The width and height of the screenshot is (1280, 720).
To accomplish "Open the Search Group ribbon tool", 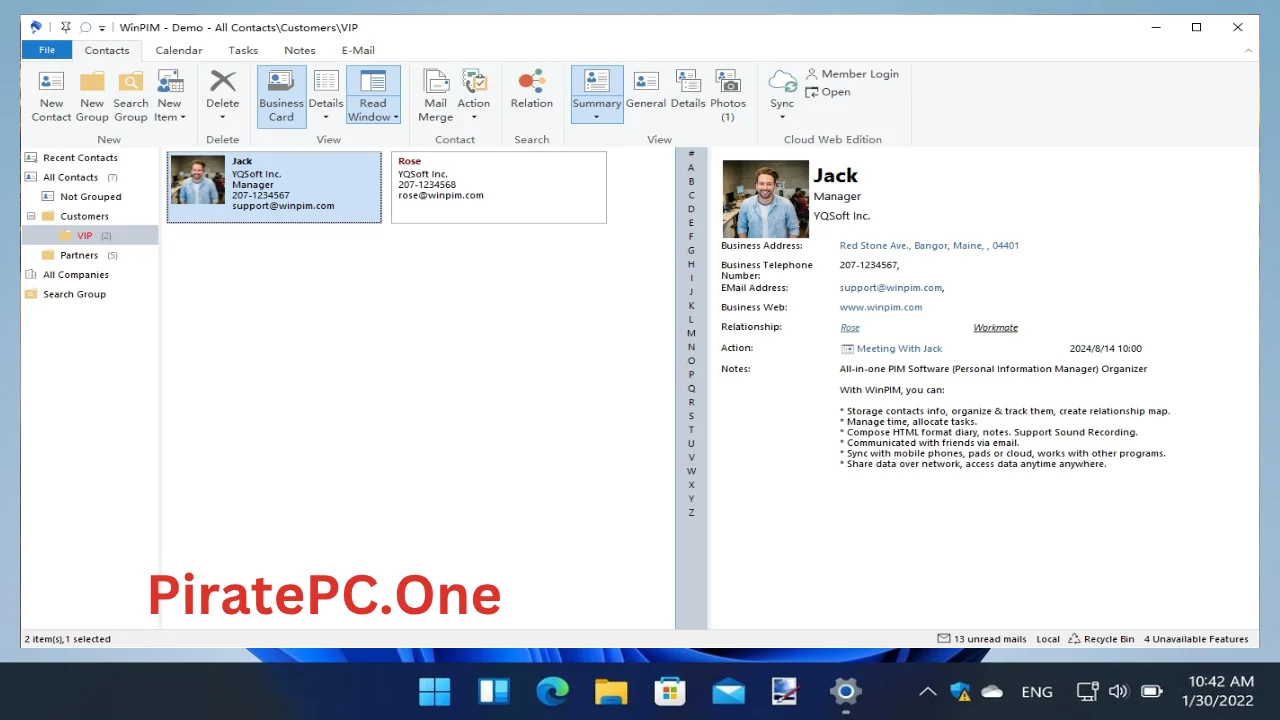I will point(130,95).
